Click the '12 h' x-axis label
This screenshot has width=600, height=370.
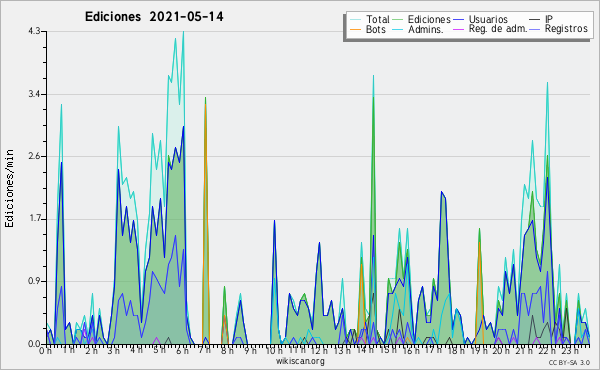click(320, 351)
